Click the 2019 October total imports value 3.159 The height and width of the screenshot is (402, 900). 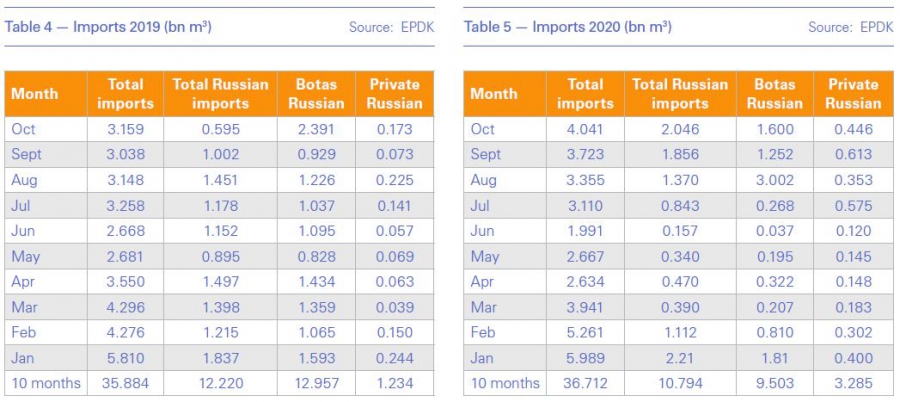coord(126,129)
